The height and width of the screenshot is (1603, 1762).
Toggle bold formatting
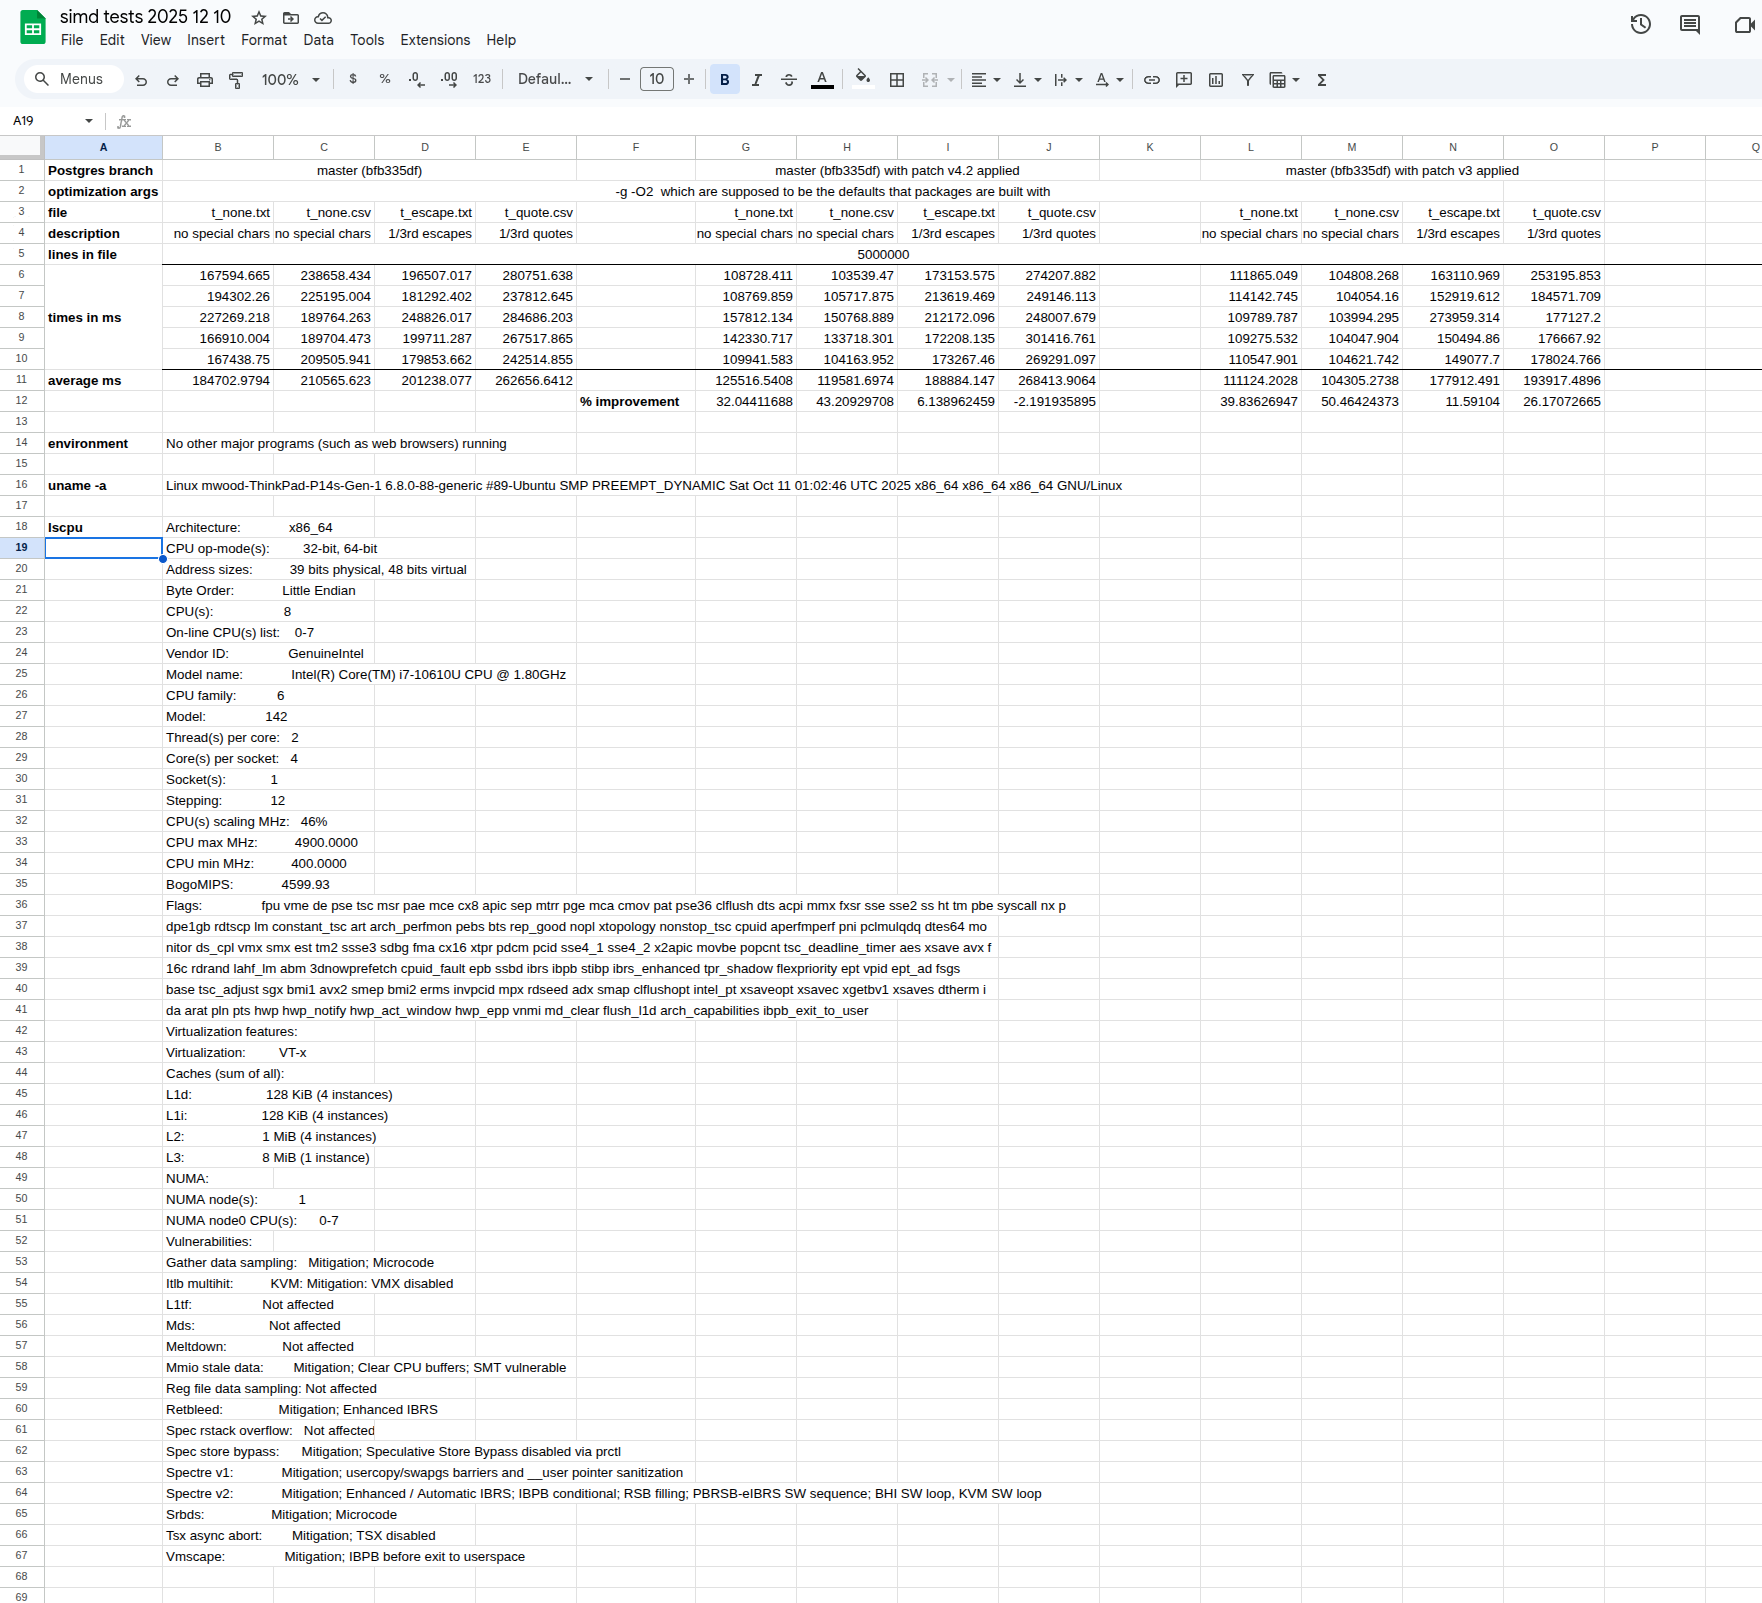723,79
